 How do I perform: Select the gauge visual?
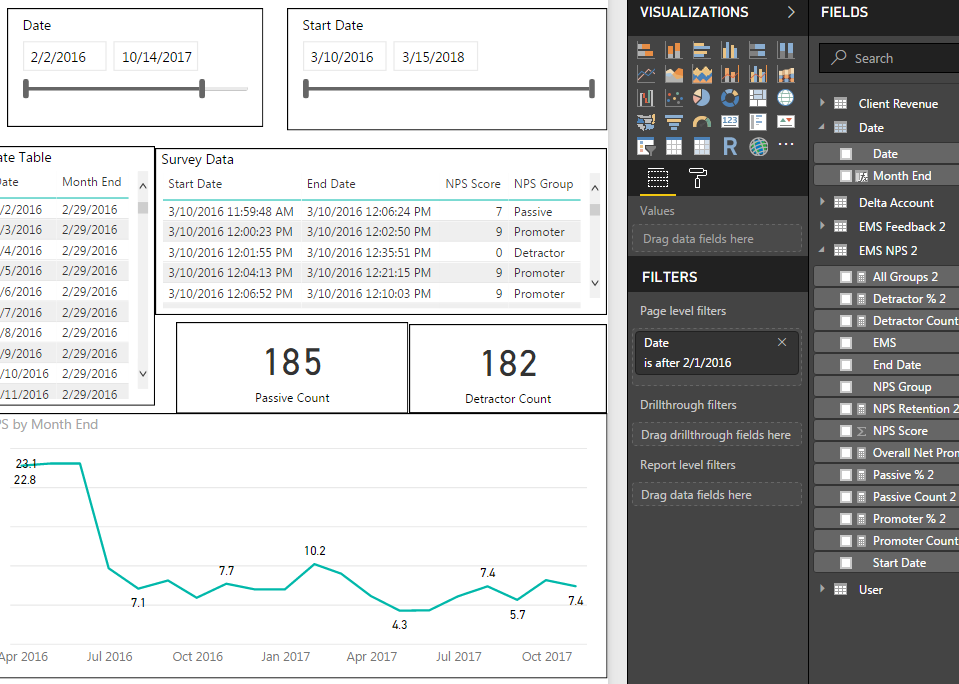[702, 122]
